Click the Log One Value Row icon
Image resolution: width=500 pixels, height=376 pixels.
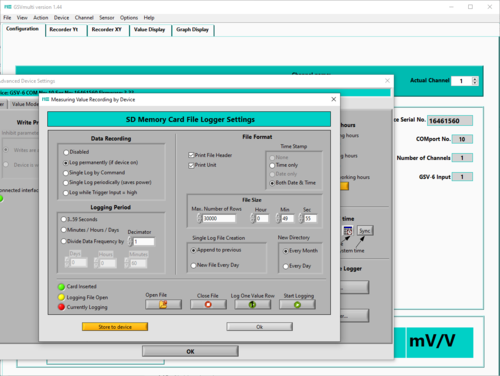tap(252, 304)
